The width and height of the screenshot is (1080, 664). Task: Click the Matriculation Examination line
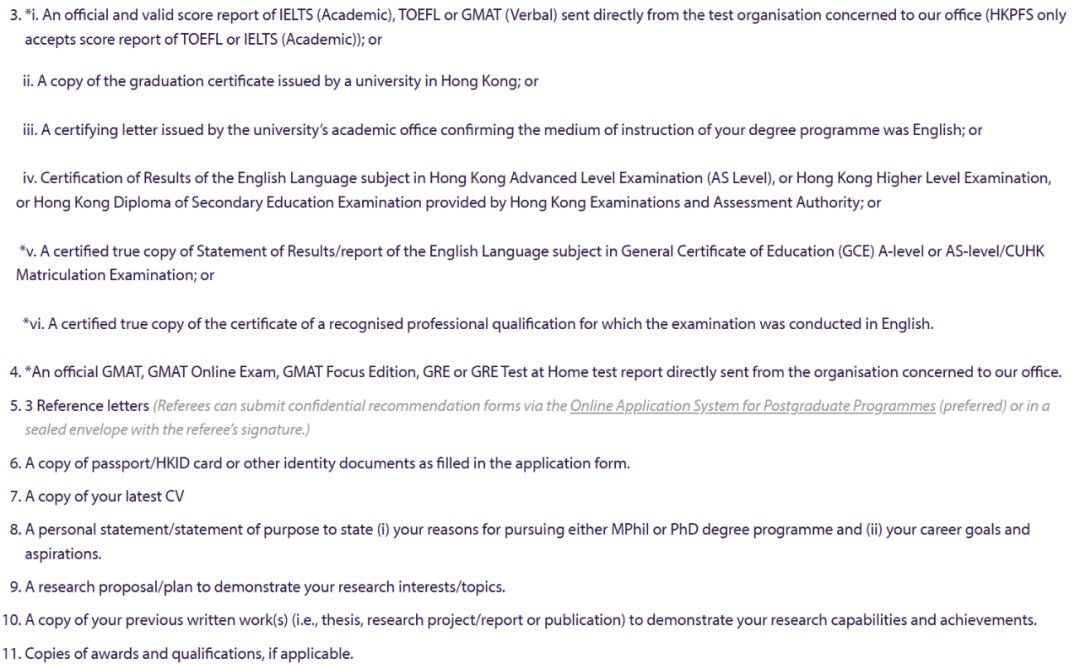click(x=114, y=275)
